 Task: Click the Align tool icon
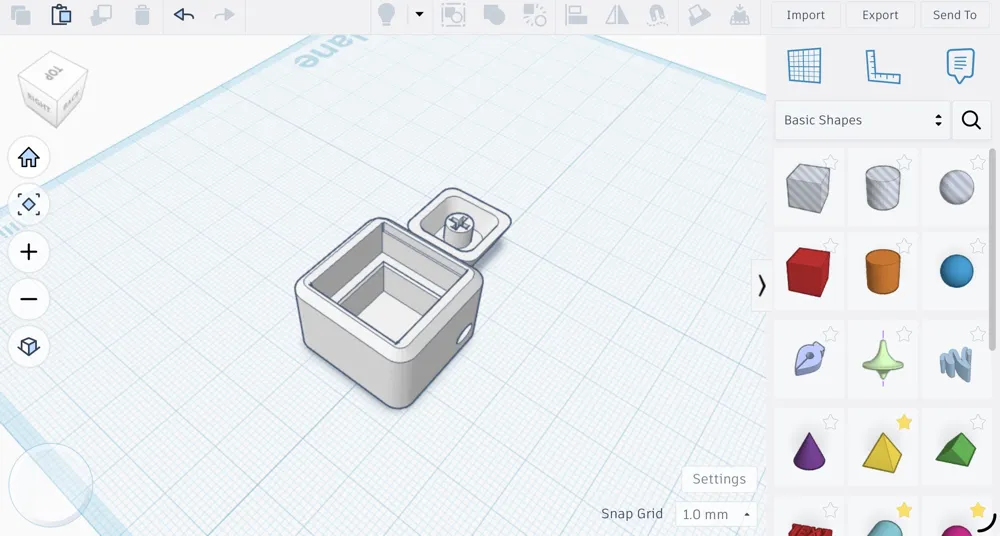click(576, 15)
